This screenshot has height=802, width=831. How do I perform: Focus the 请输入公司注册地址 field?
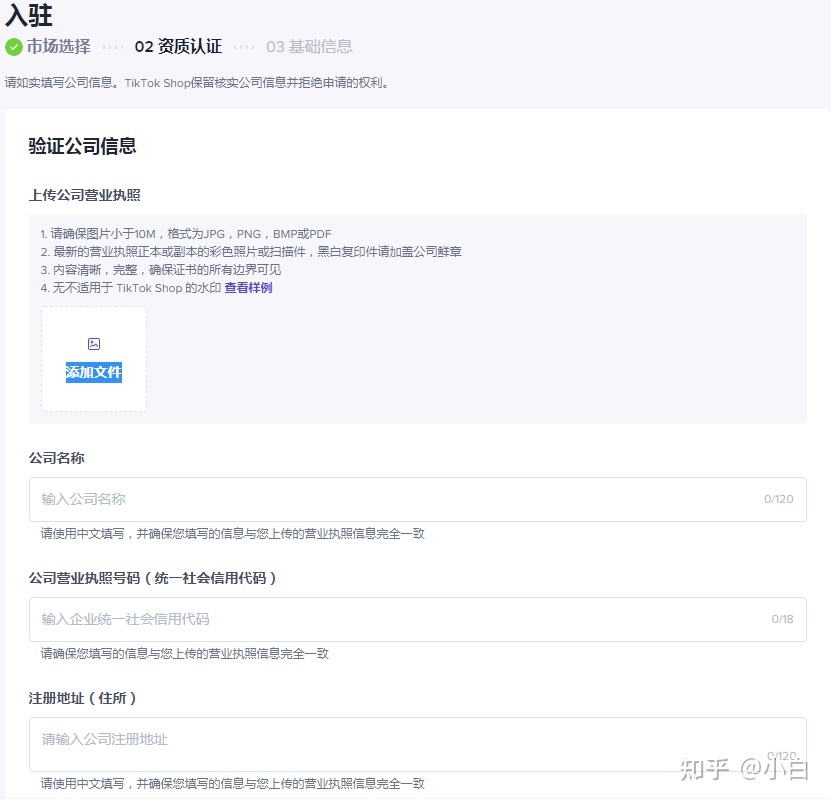(x=418, y=744)
